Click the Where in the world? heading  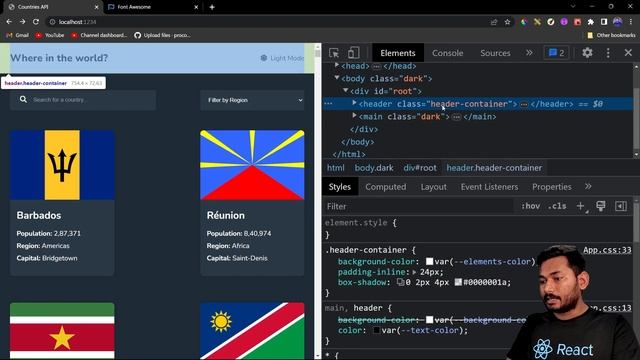click(59, 58)
